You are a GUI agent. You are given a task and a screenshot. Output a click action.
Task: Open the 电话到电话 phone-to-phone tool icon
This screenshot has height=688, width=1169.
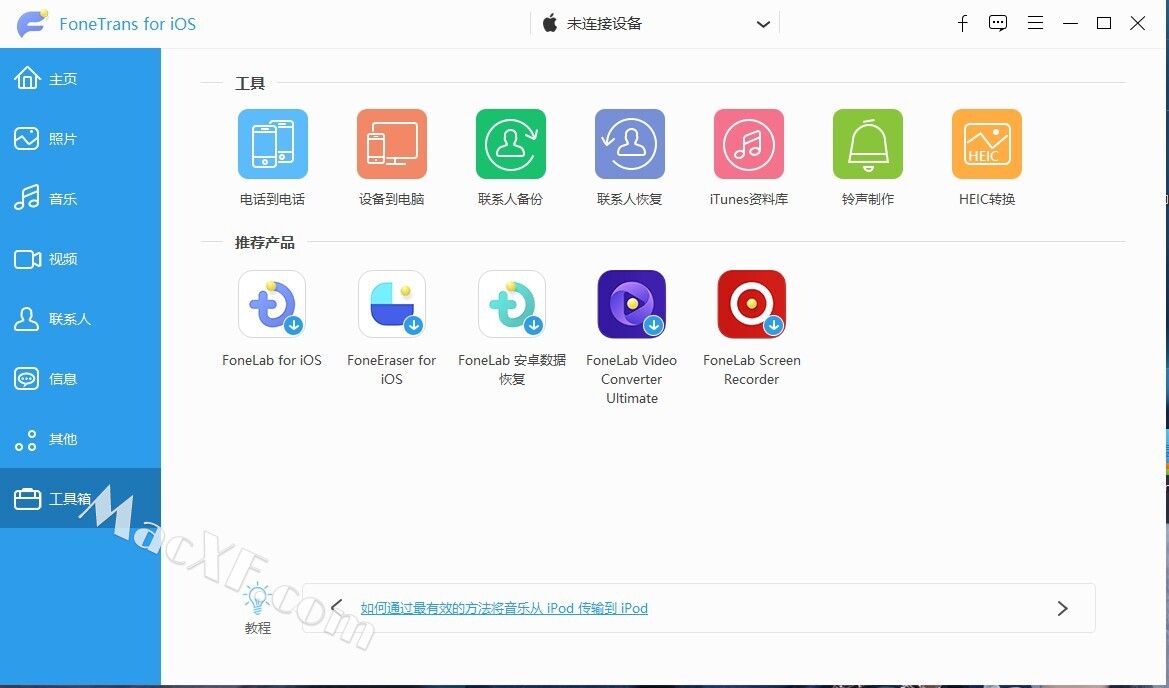point(273,144)
